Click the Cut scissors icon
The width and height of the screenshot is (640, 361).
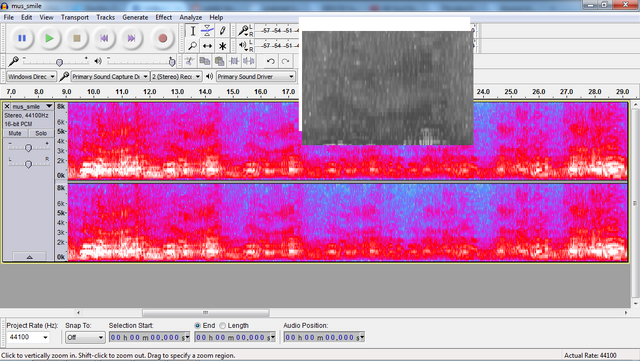coord(189,61)
